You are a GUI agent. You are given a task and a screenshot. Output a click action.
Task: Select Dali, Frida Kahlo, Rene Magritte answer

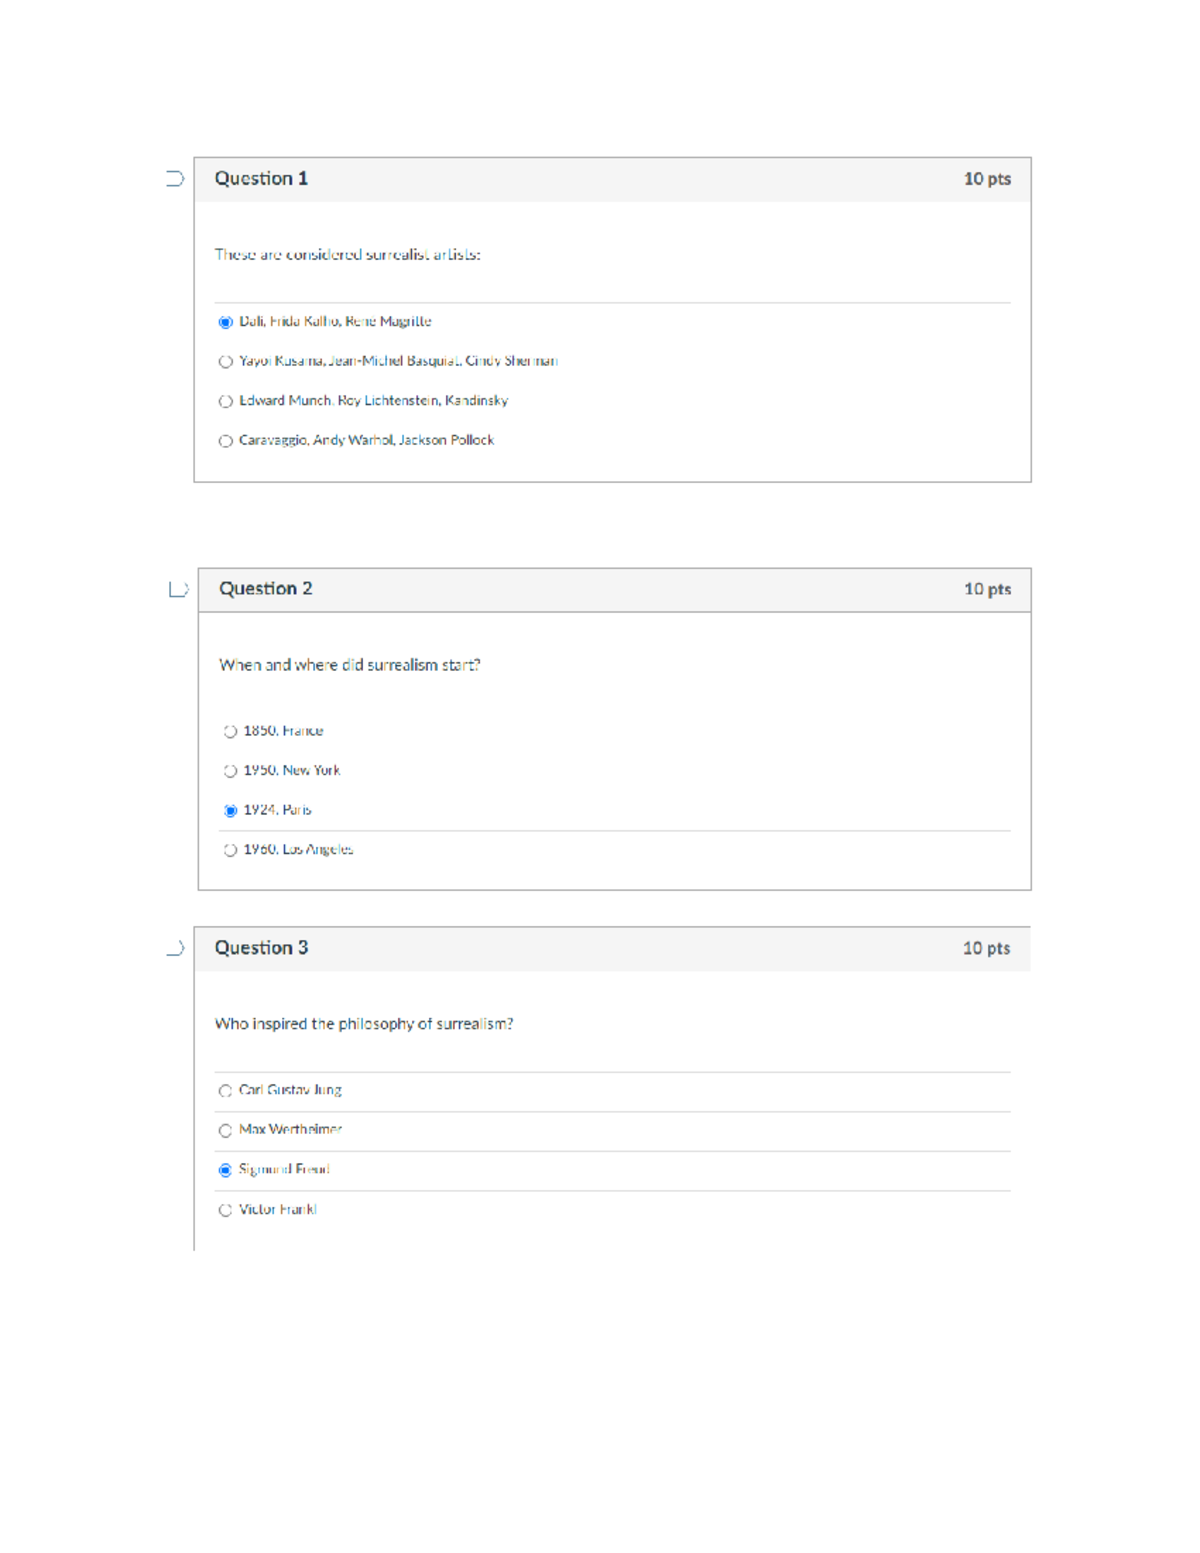pyautogui.click(x=226, y=322)
